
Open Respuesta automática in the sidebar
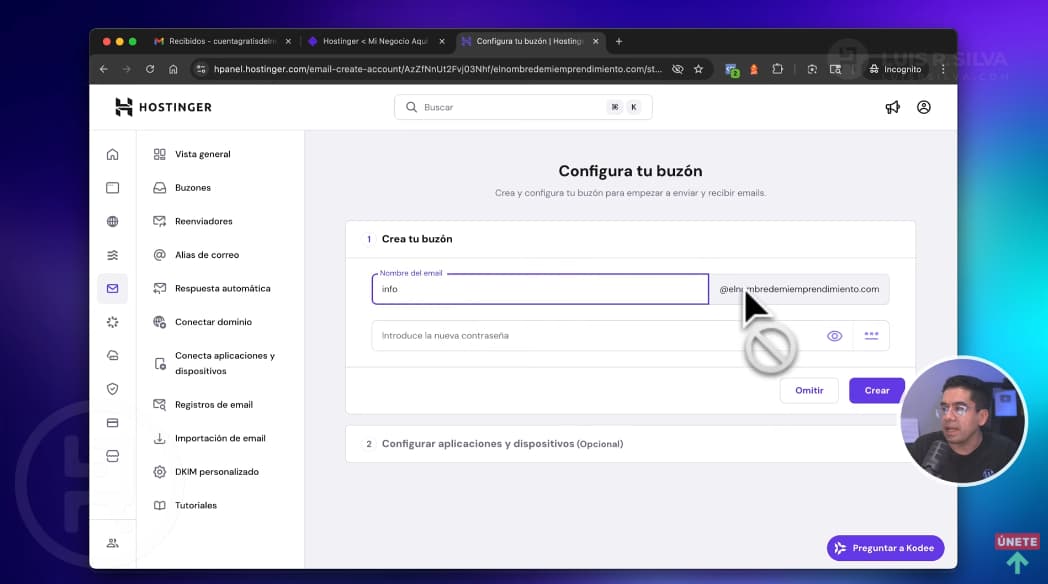click(x=223, y=289)
